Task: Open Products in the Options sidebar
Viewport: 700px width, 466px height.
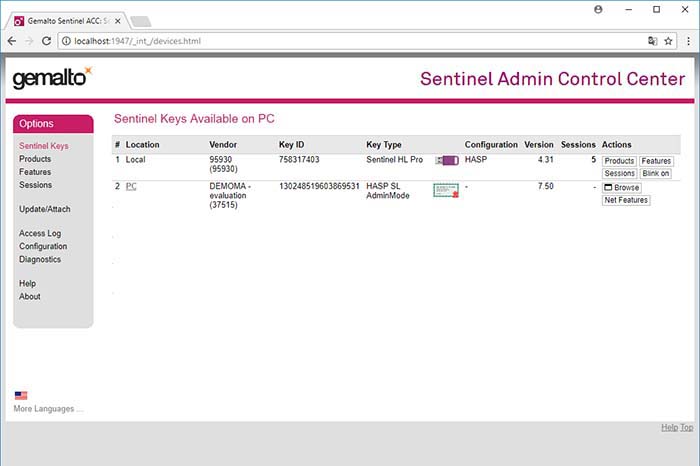Action: coord(35,159)
